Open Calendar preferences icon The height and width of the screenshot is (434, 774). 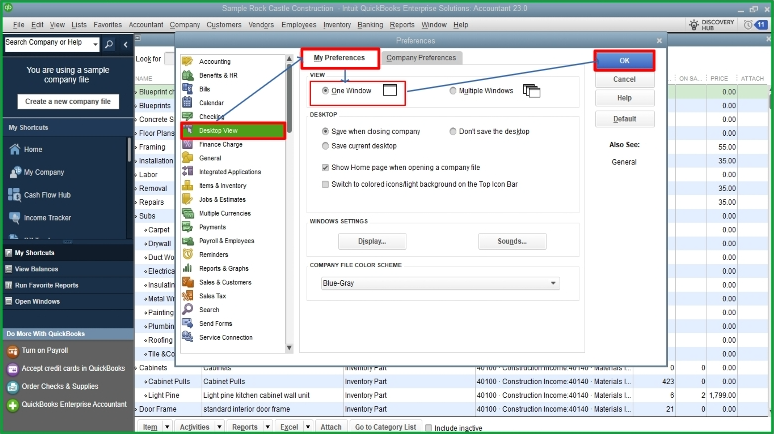pyautogui.click(x=188, y=103)
